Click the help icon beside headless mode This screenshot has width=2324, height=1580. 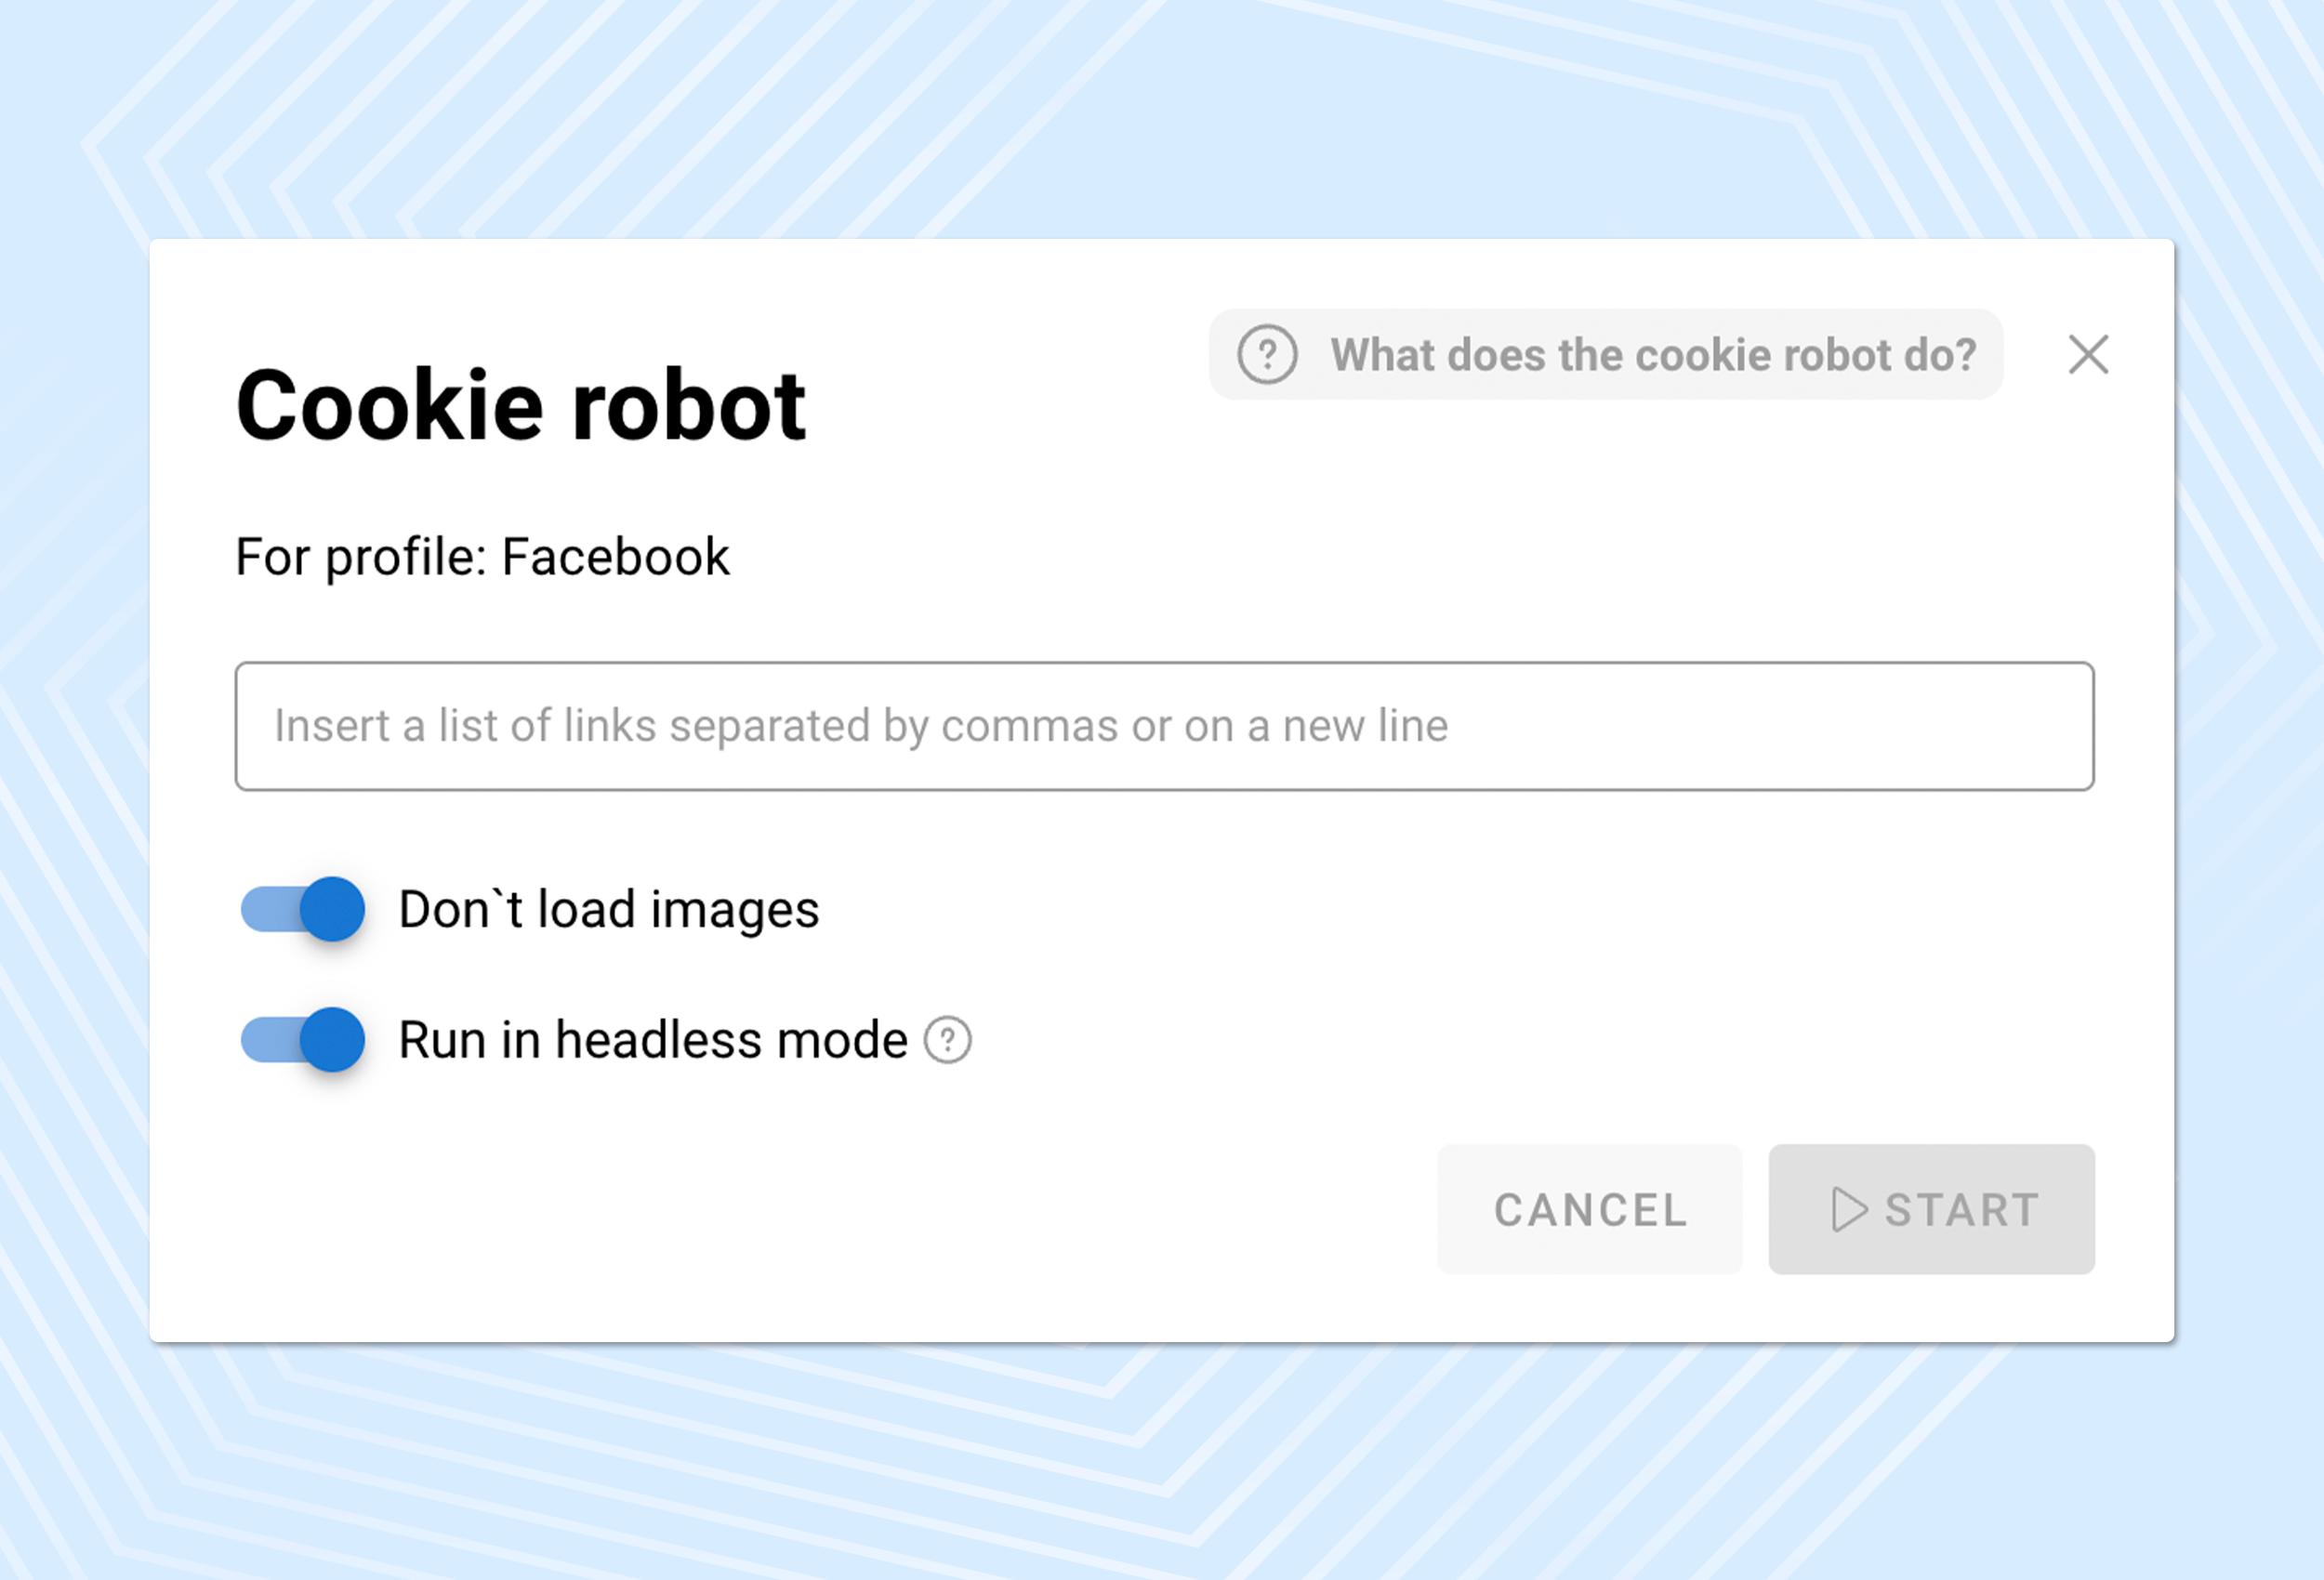click(947, 1040)
